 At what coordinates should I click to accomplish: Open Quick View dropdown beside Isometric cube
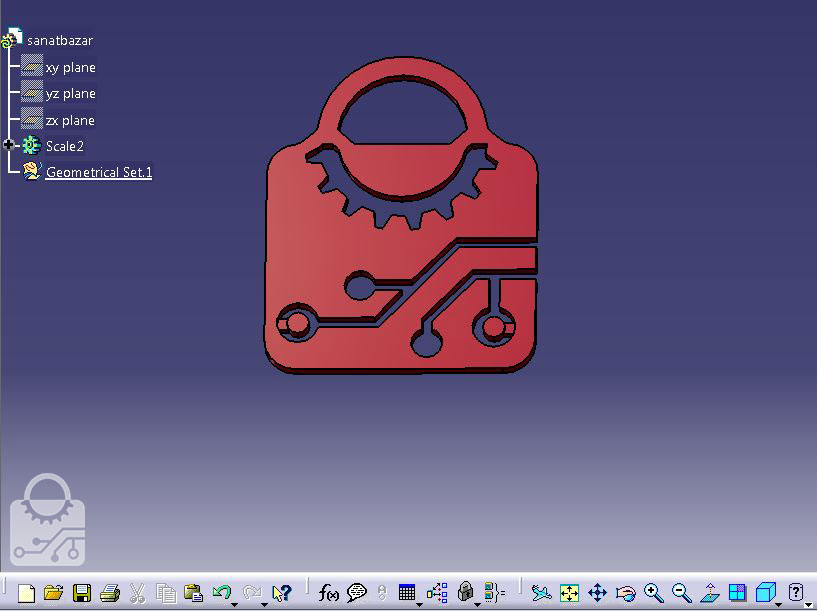pyautogui.click(x=778, y=604)
